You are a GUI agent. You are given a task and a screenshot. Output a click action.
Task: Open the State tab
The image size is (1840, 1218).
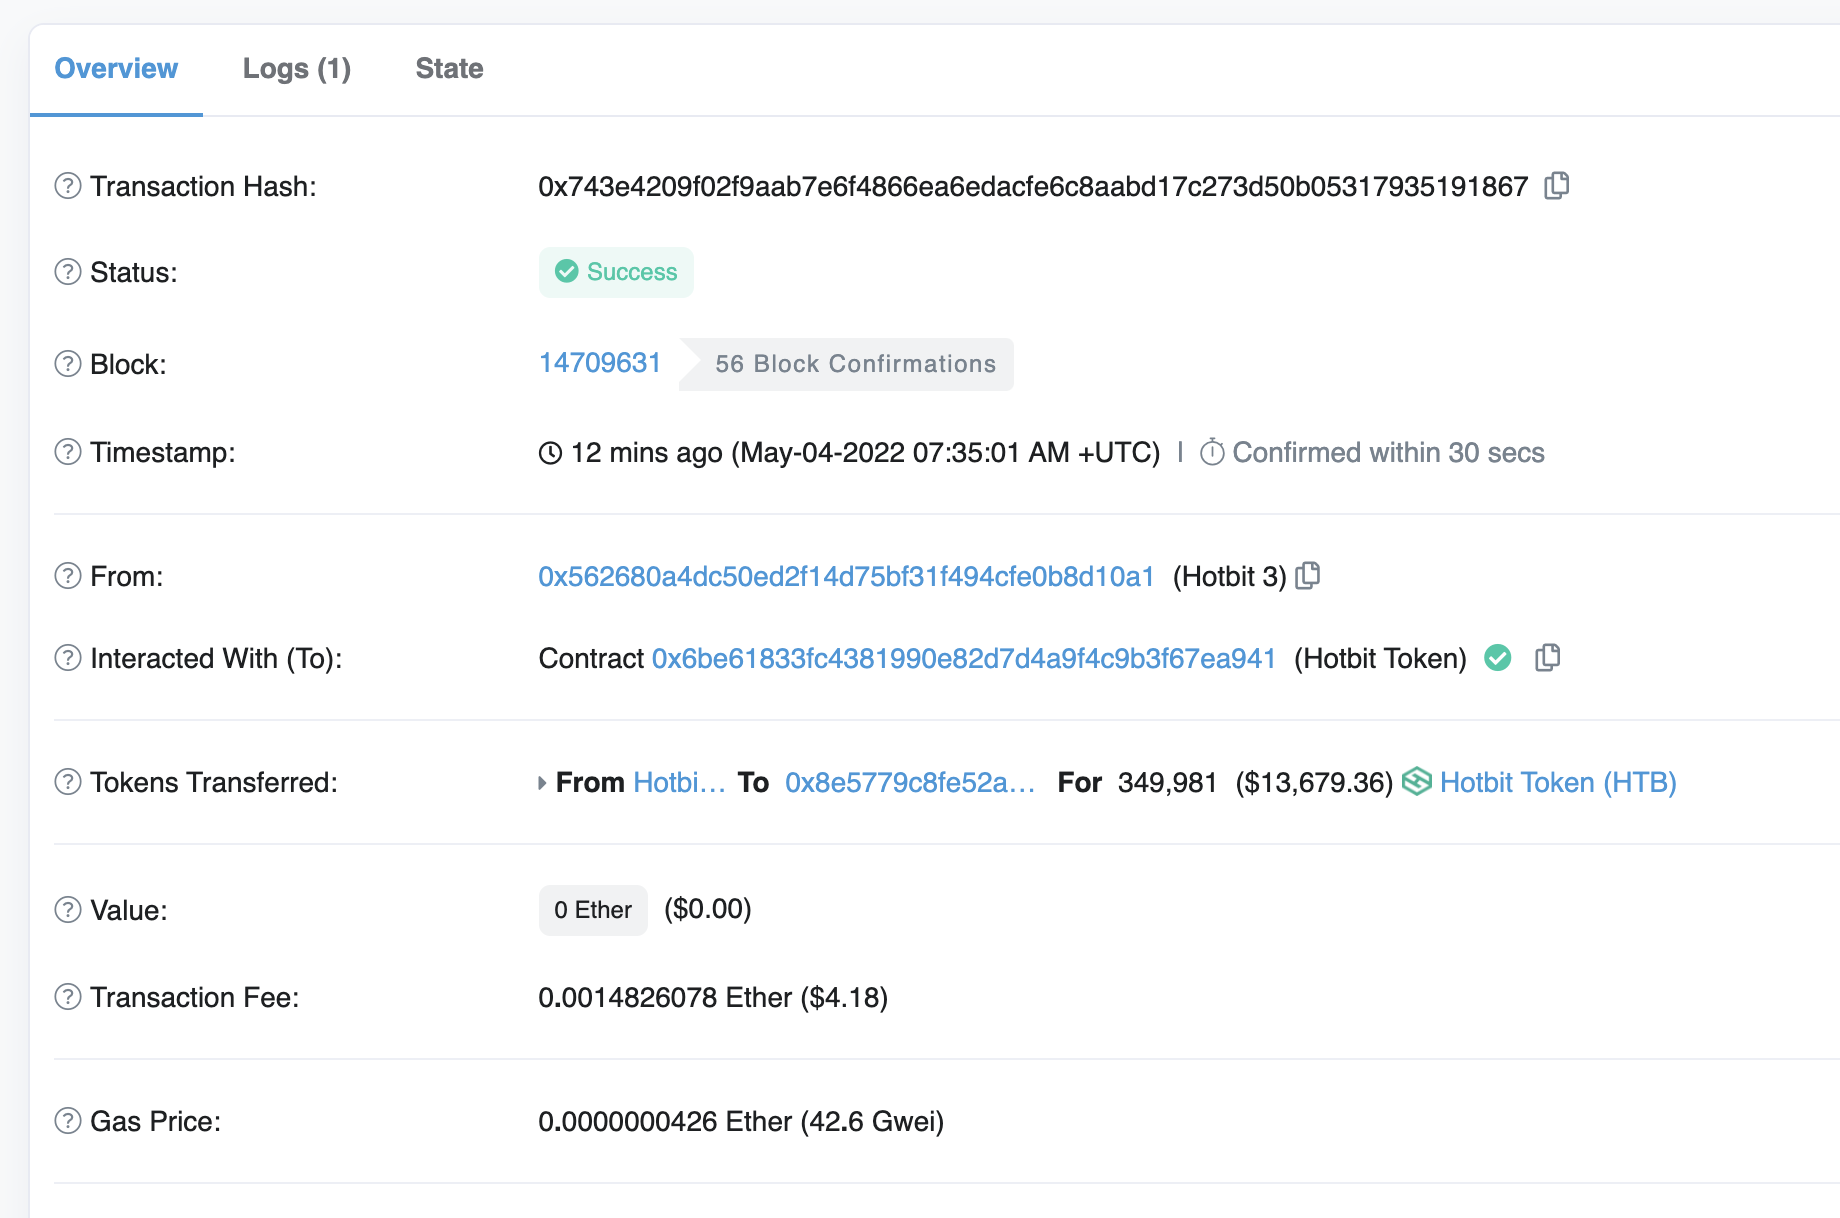point(449,68)
